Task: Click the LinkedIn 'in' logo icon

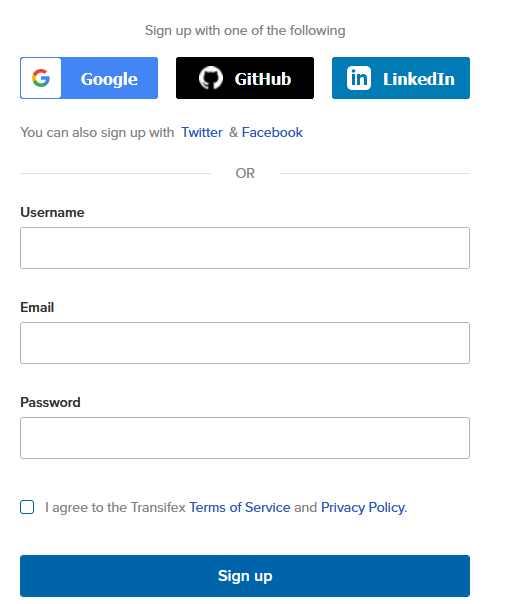Action: 359,78
